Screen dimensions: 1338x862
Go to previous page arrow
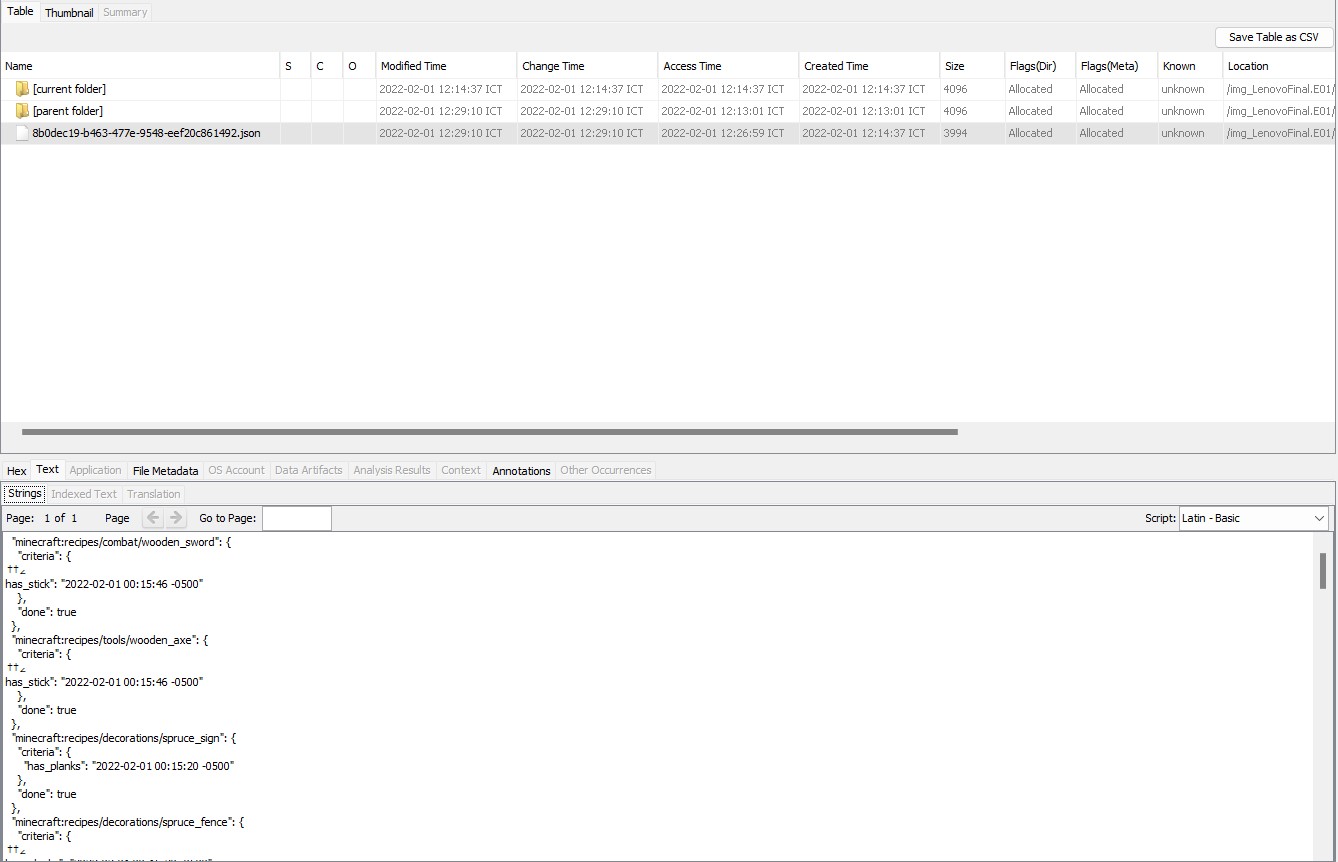(153, 518)
